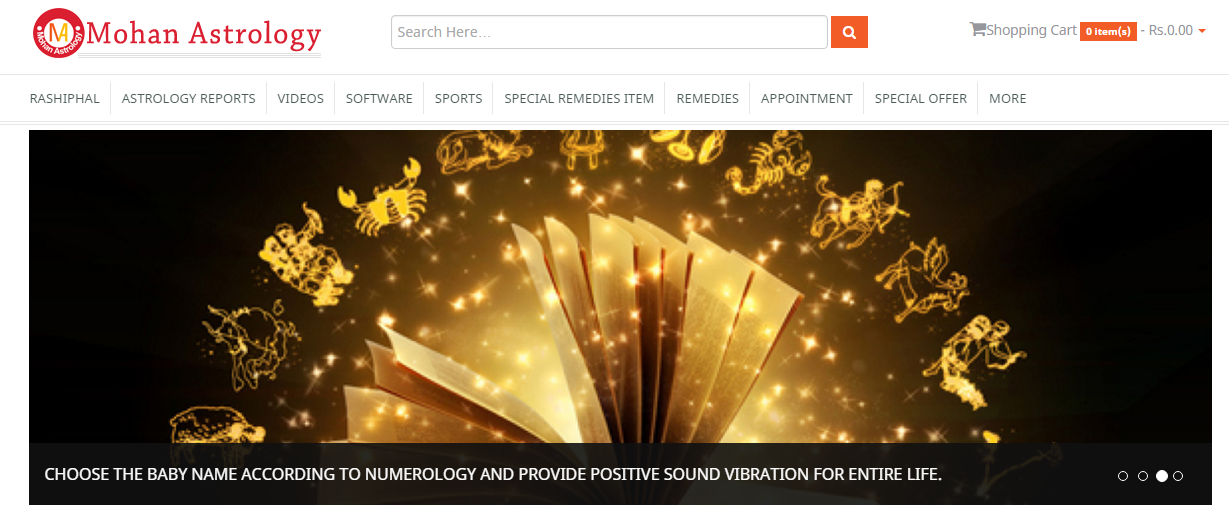Click the orange 0 item(s) badge
The height and width of the screenshot is (519, 1229).
coord(1108,31)
